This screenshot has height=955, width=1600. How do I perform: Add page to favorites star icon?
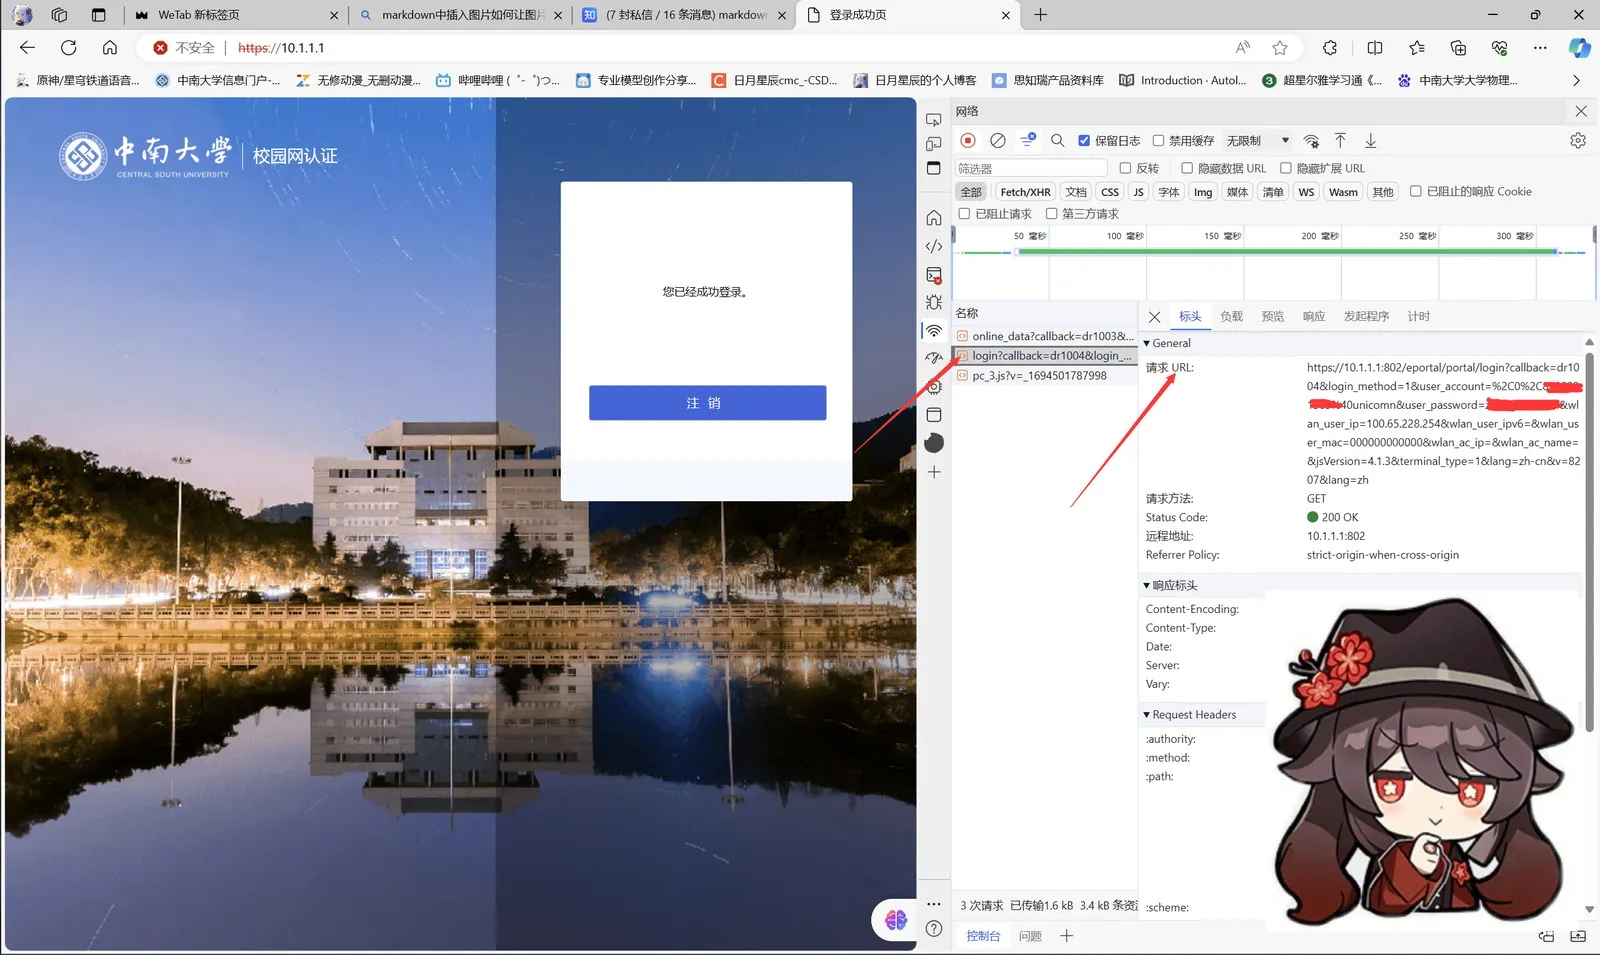1280,47
